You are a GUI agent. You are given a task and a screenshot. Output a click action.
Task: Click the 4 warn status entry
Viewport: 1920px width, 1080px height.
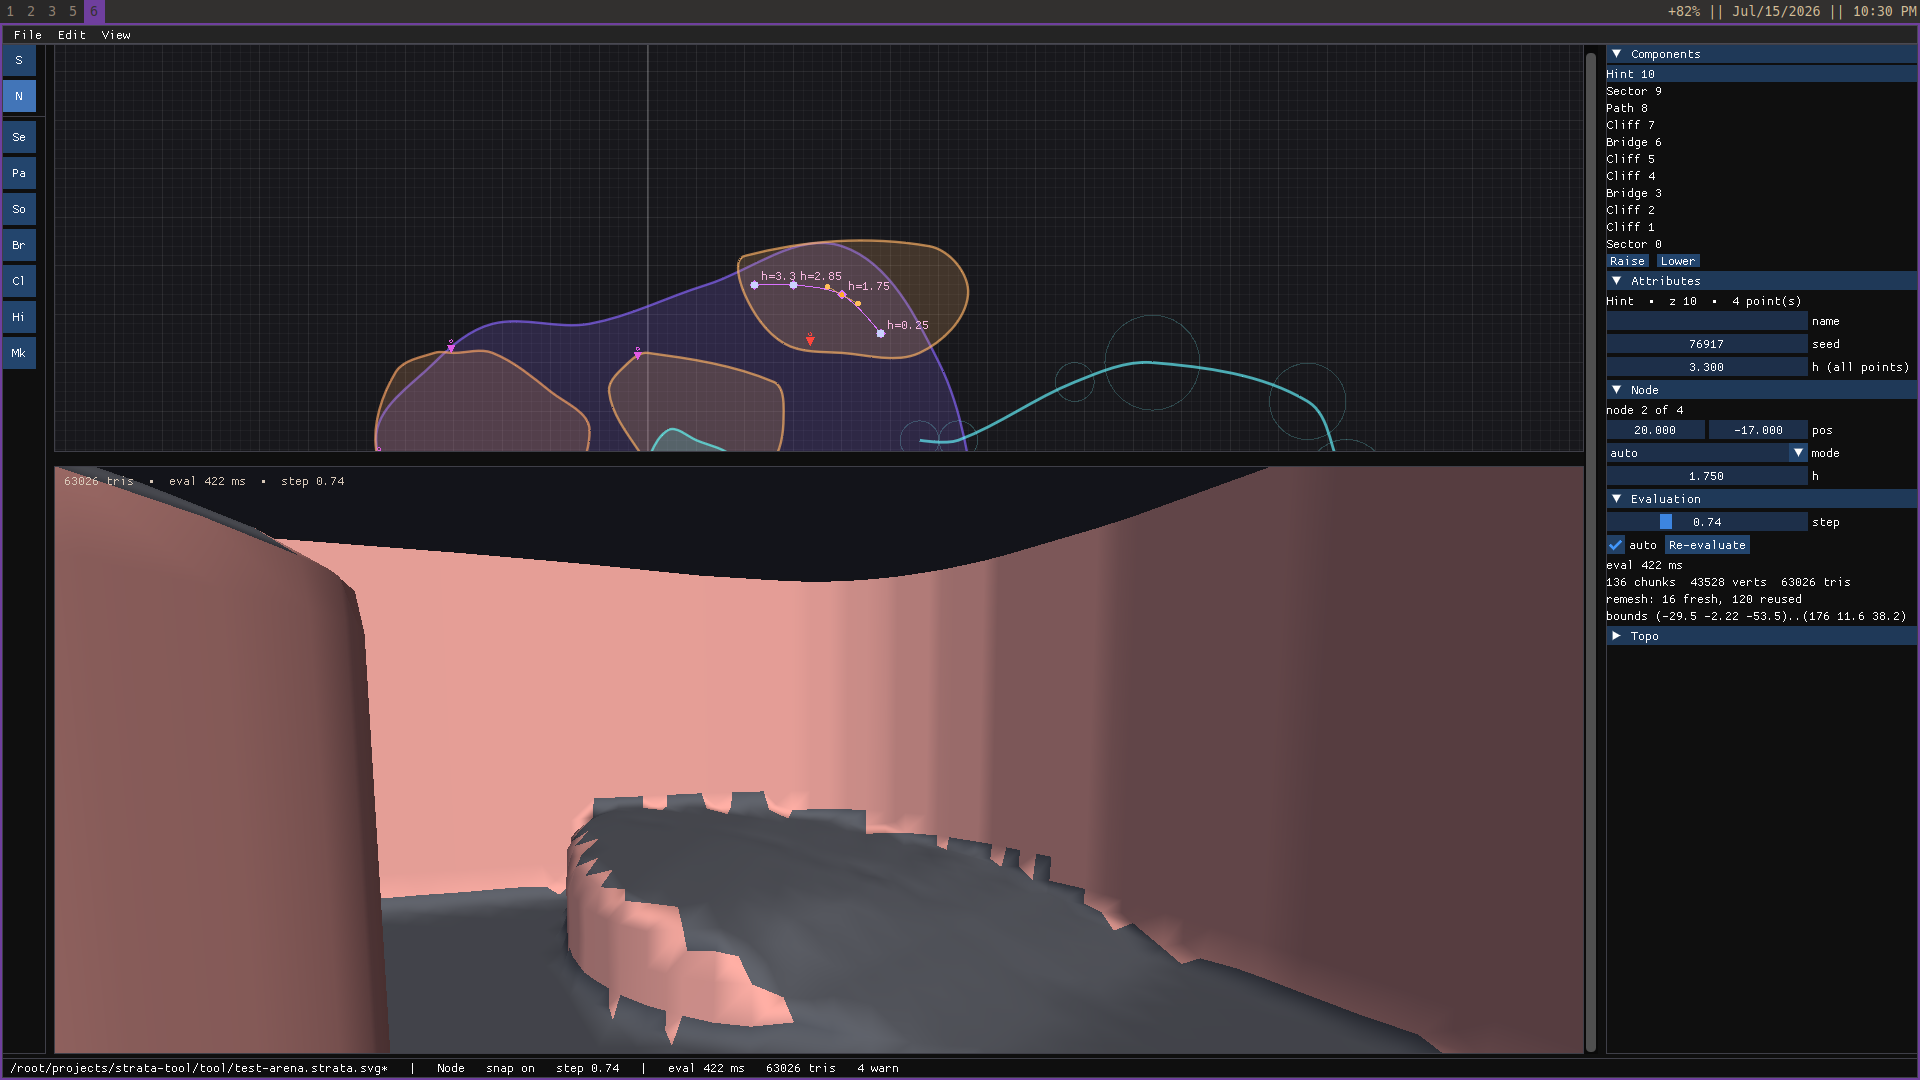877,1068
